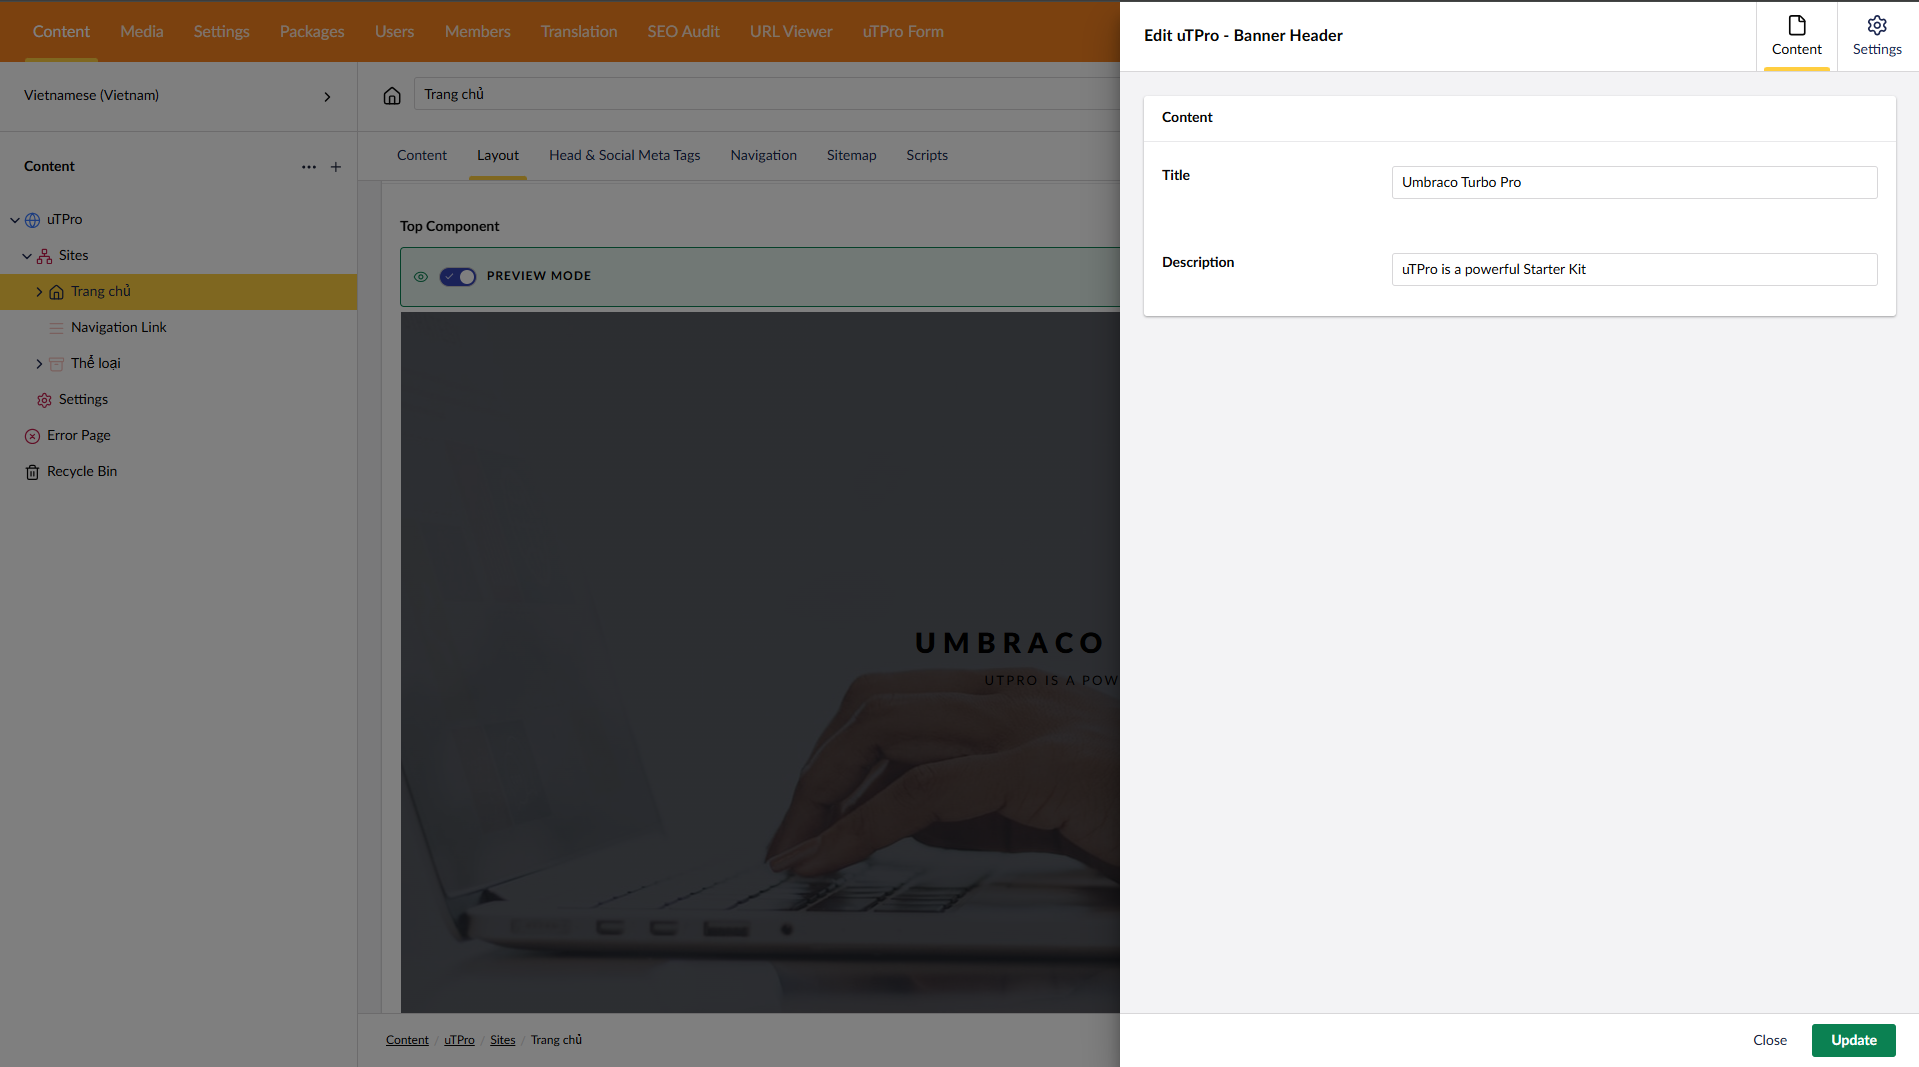Go to the Packages section
The image size is (1919, 1067).
pos(312,32)
